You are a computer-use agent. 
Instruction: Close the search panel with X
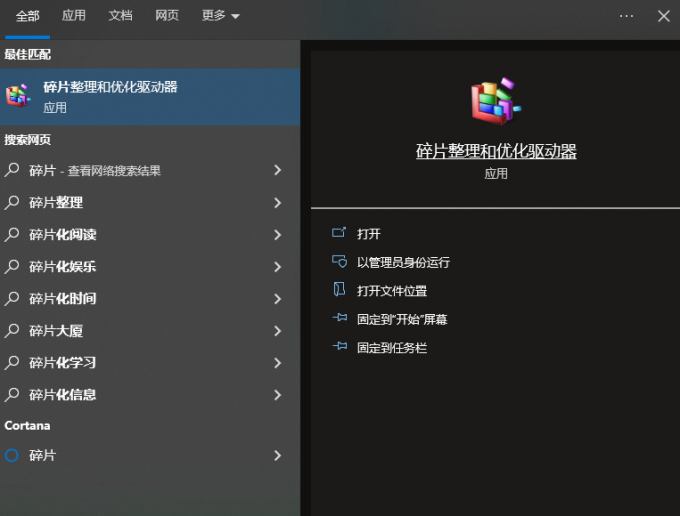[664, 16]
